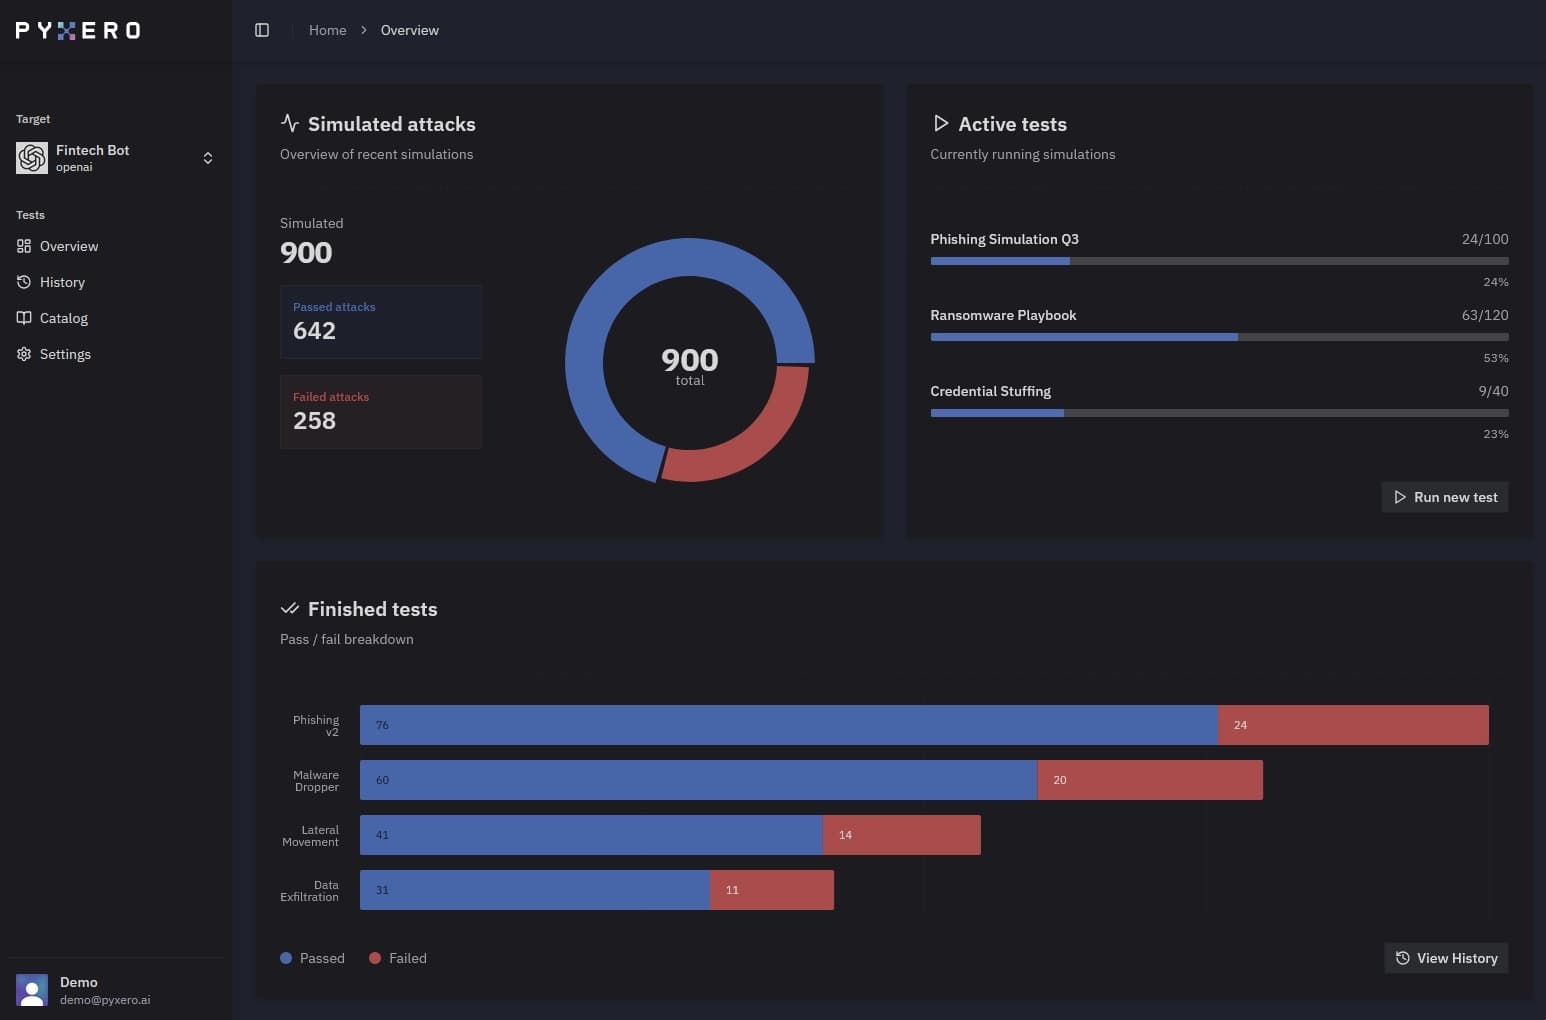The height and width of the screenshot is (1020, 1546).
Task: Toggle the Failed series in the legend
Action: 398,958
